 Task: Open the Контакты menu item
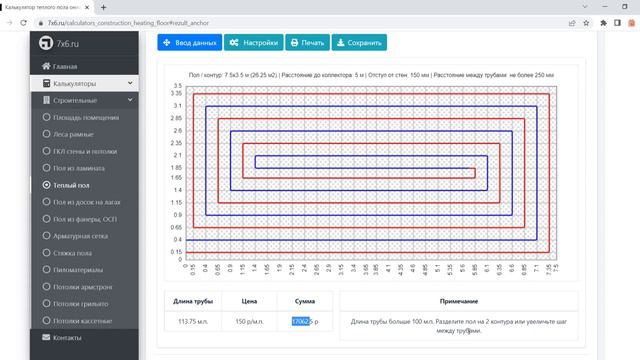84,338
